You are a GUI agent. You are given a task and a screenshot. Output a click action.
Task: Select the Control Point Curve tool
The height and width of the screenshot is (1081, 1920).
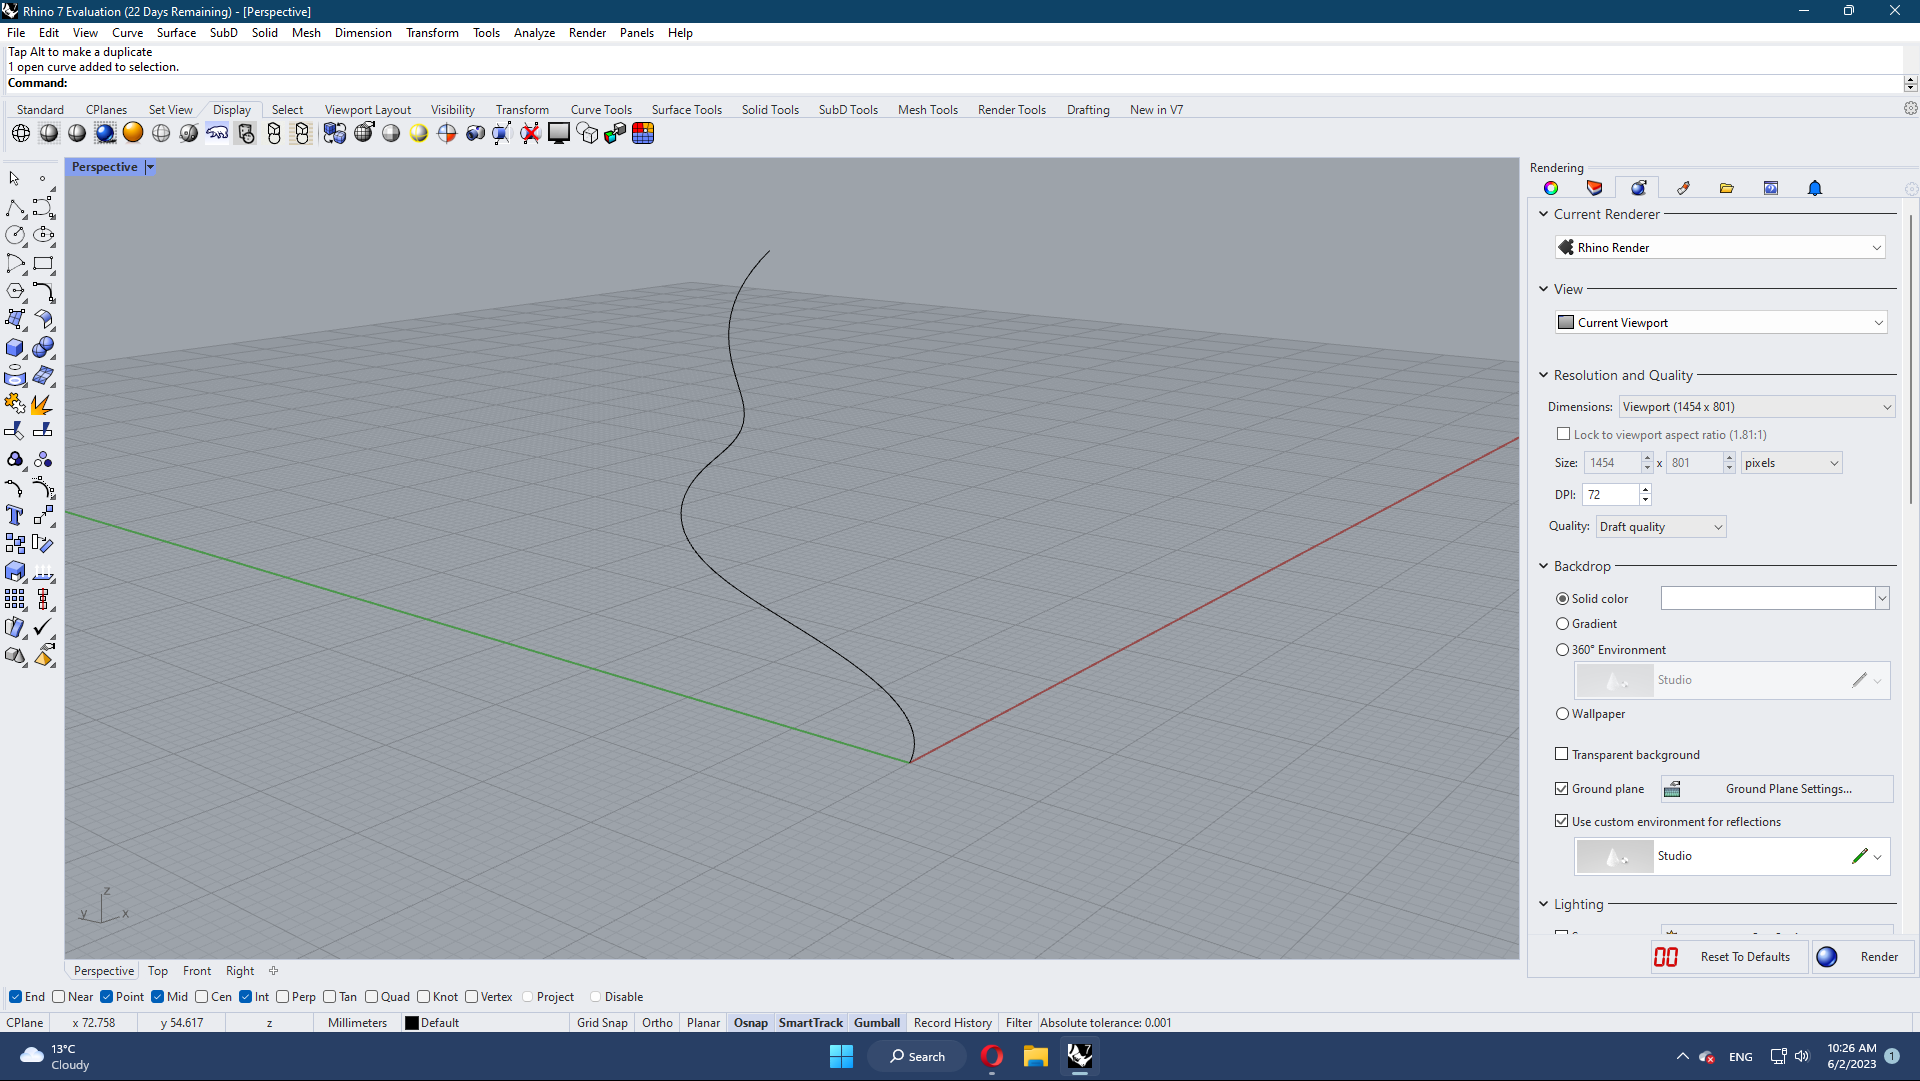pyautogui.click(x=44, y=208)
